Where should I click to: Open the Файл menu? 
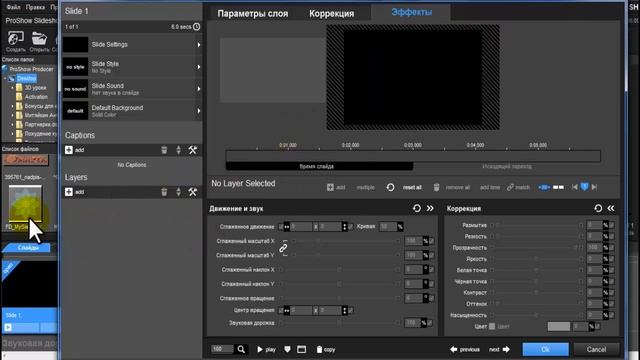pyautogui.click(x=13, y=7)
